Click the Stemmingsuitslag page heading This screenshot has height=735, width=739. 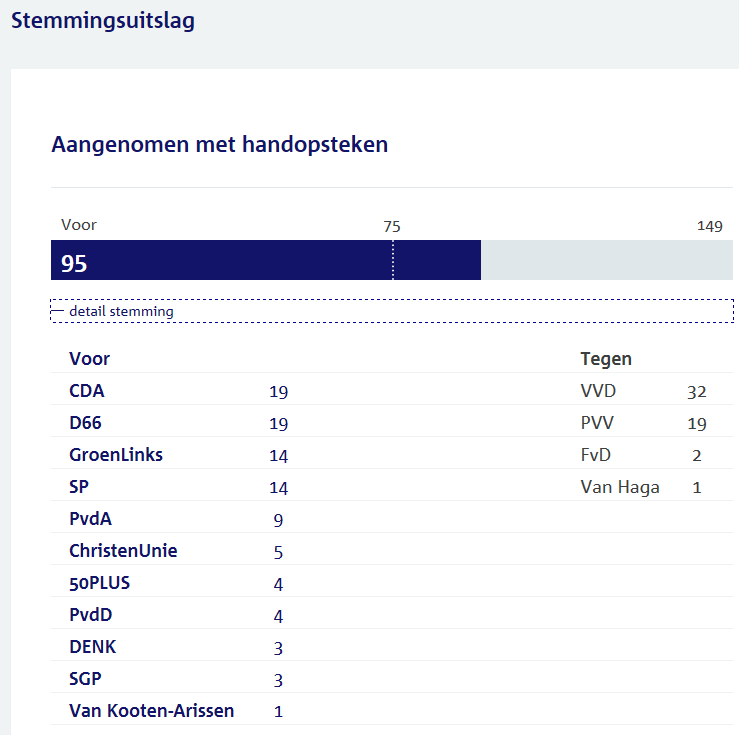pos(103,21)
